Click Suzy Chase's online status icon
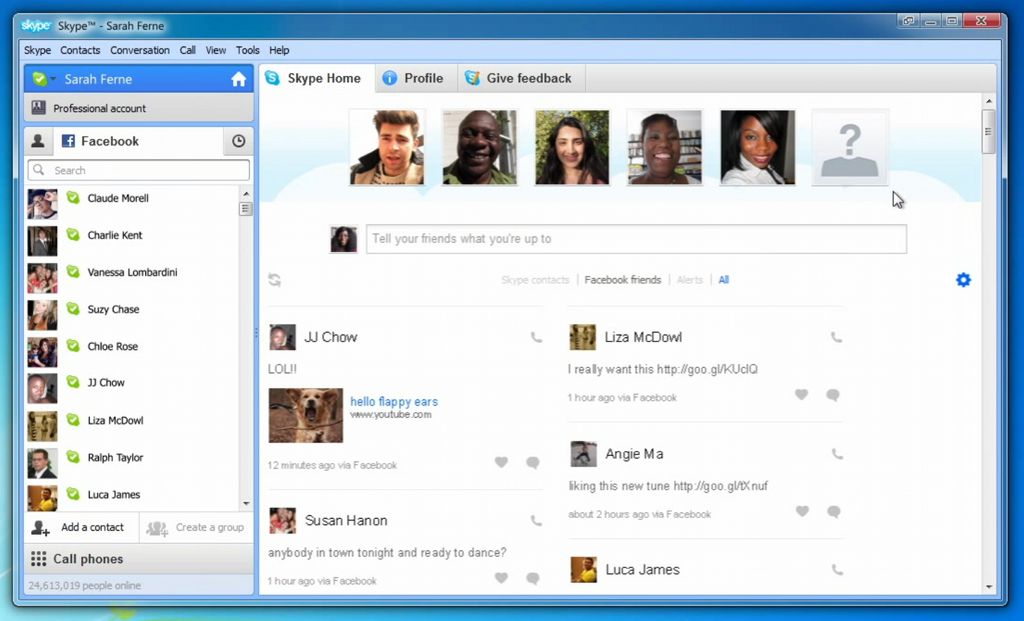The height and width of the screenshot is (621, 1024). tap(73, 308)
